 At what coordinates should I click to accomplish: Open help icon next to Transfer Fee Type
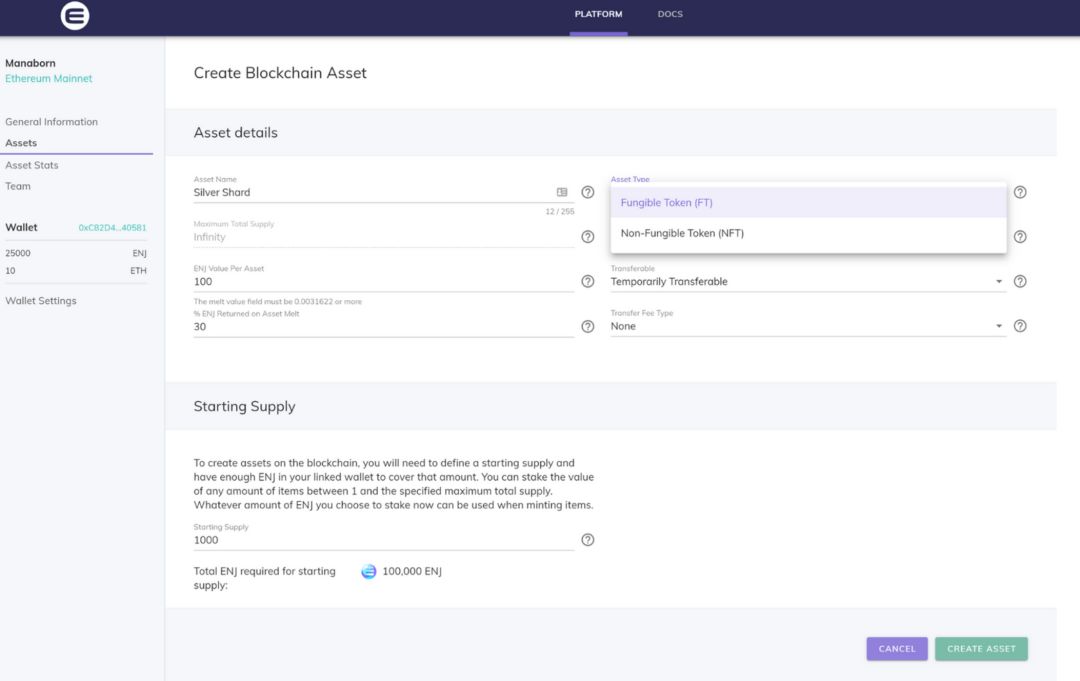tap(1020, 326)
